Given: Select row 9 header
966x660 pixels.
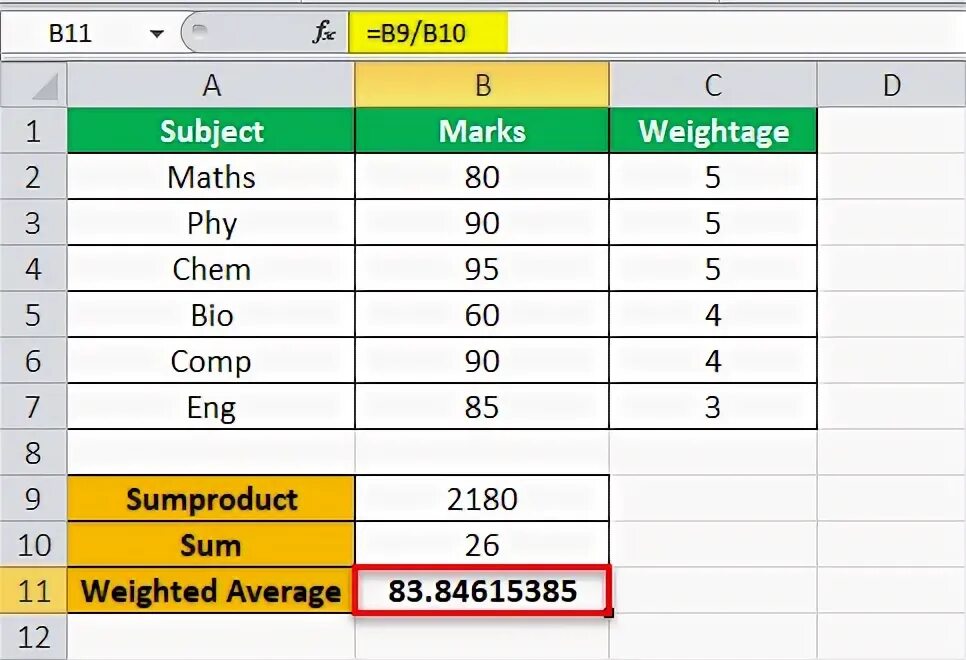Looking at the screenshot, I should [33, 499].
